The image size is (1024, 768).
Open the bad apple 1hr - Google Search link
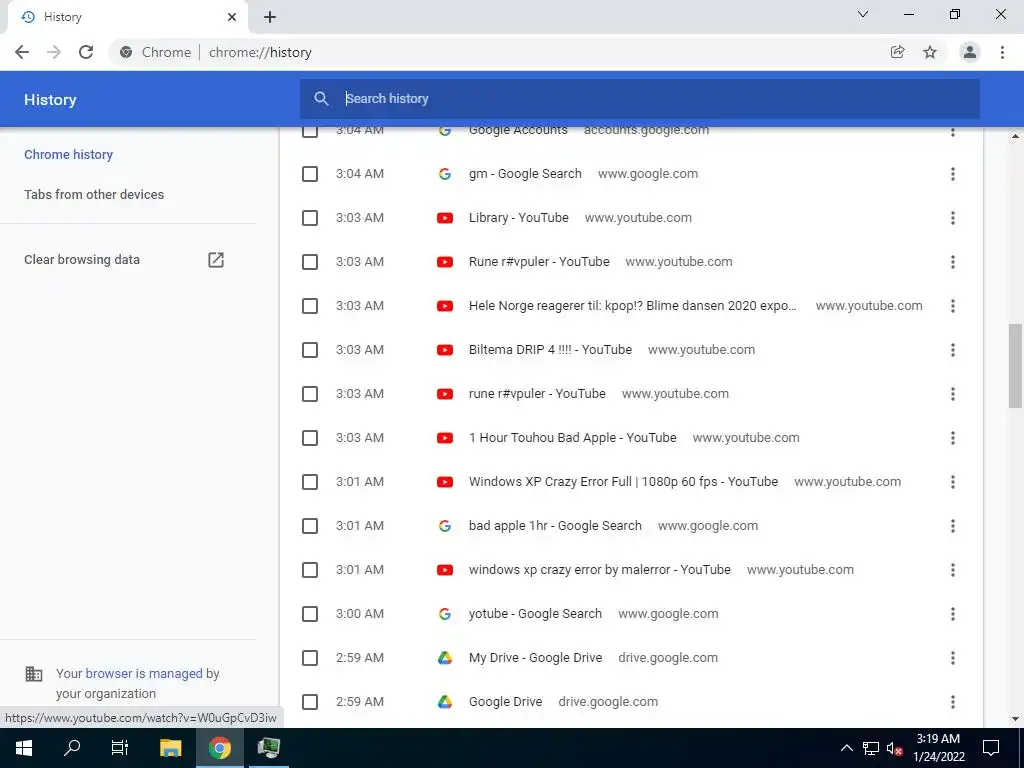coord(555,526)
